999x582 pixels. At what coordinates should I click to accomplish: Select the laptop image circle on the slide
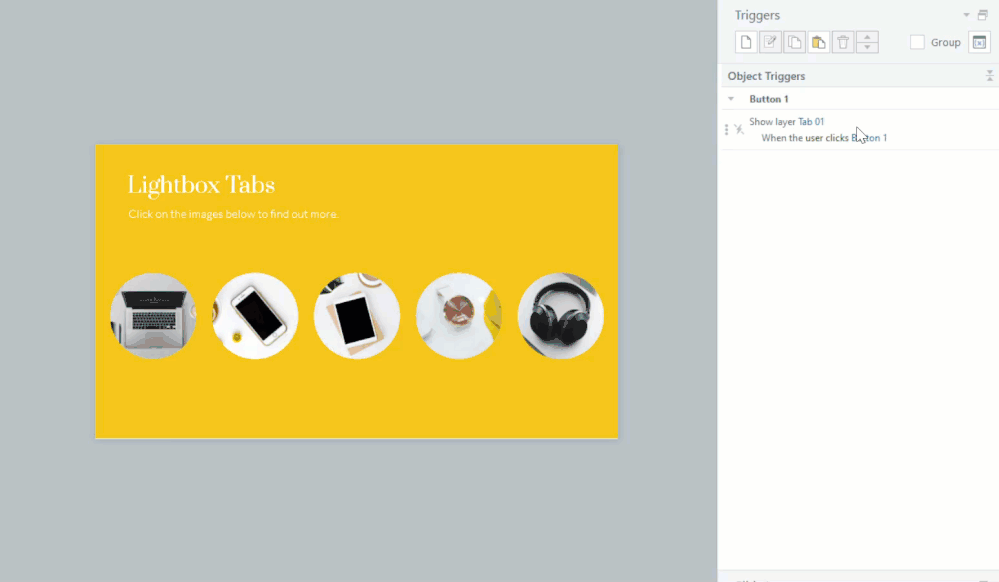(153, 316)
